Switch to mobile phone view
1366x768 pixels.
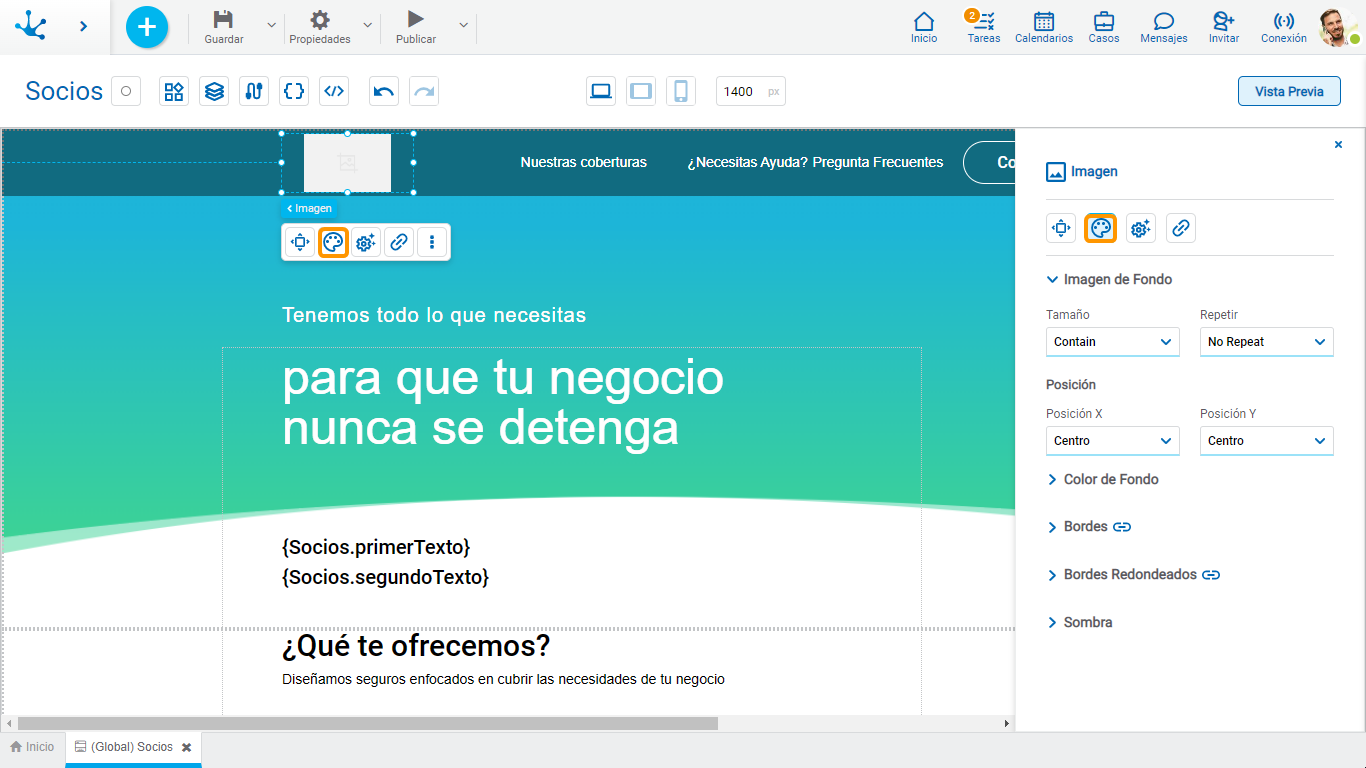point(681,91)
